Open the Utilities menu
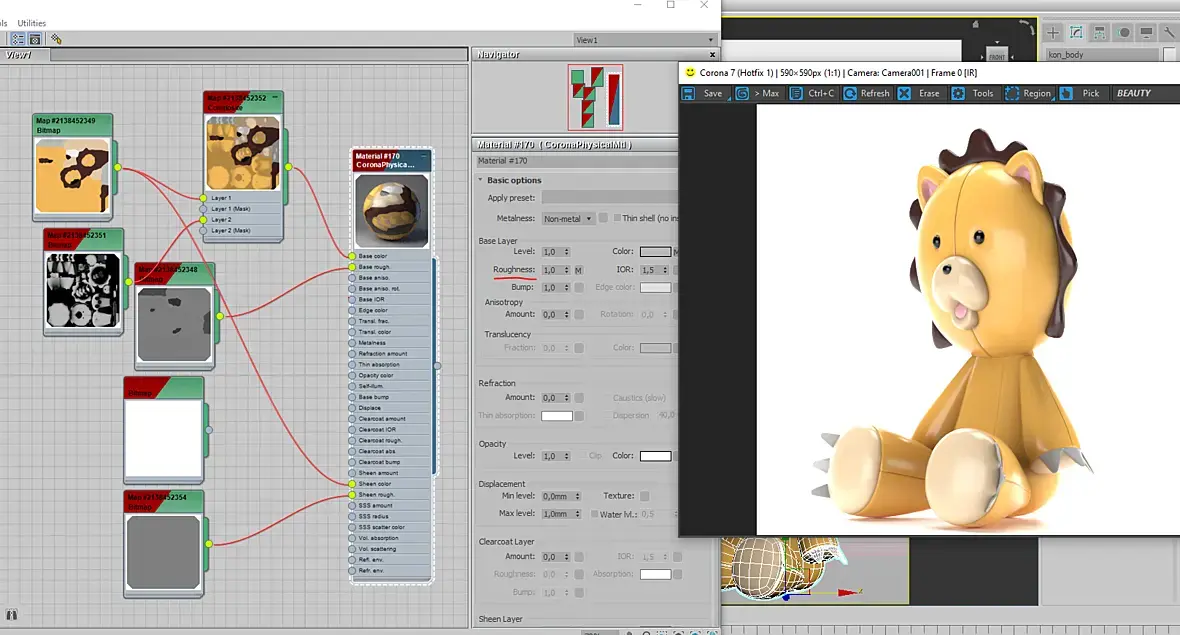The image size is (1180, 635). pyautogui.click(x=32, y=23)
